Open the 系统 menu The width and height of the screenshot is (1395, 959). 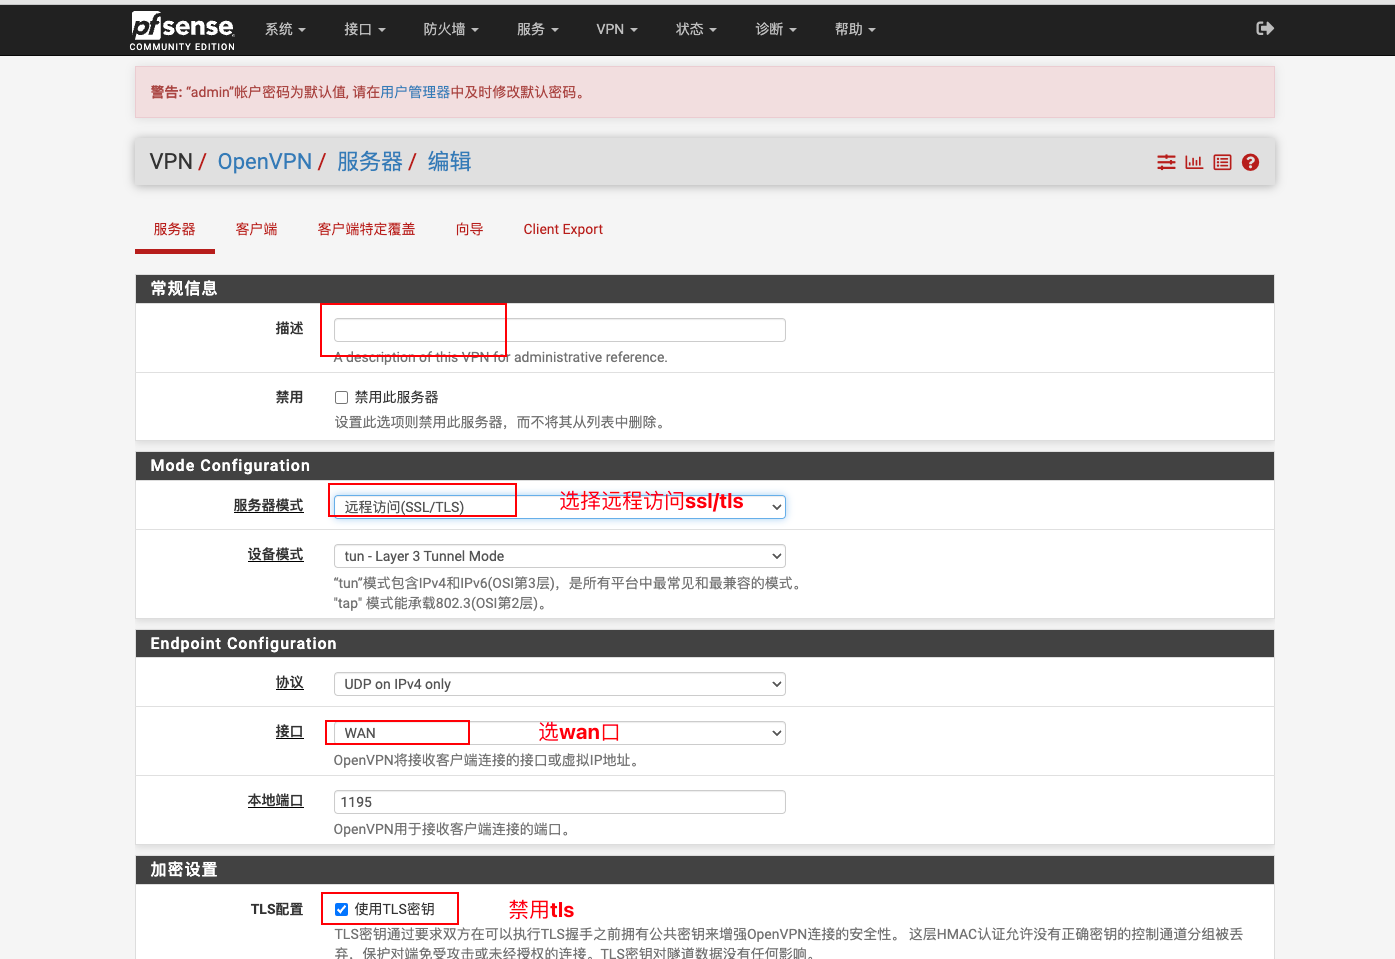[x=285, y=29]
